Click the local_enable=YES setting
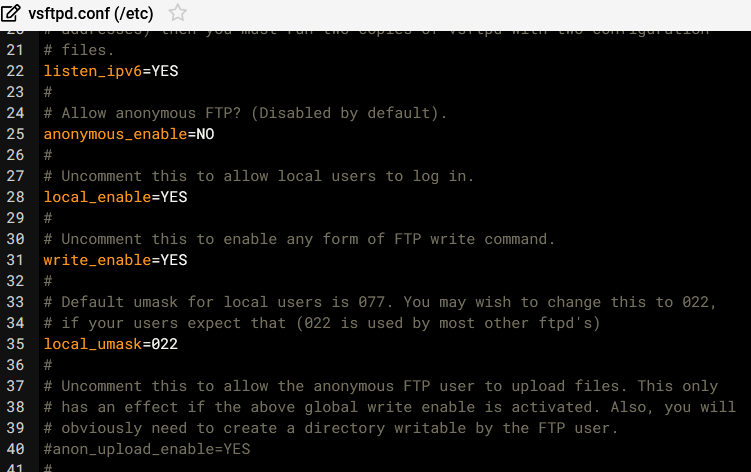The width and height of the screenshot is (751, 472). (x=115, y=197)
